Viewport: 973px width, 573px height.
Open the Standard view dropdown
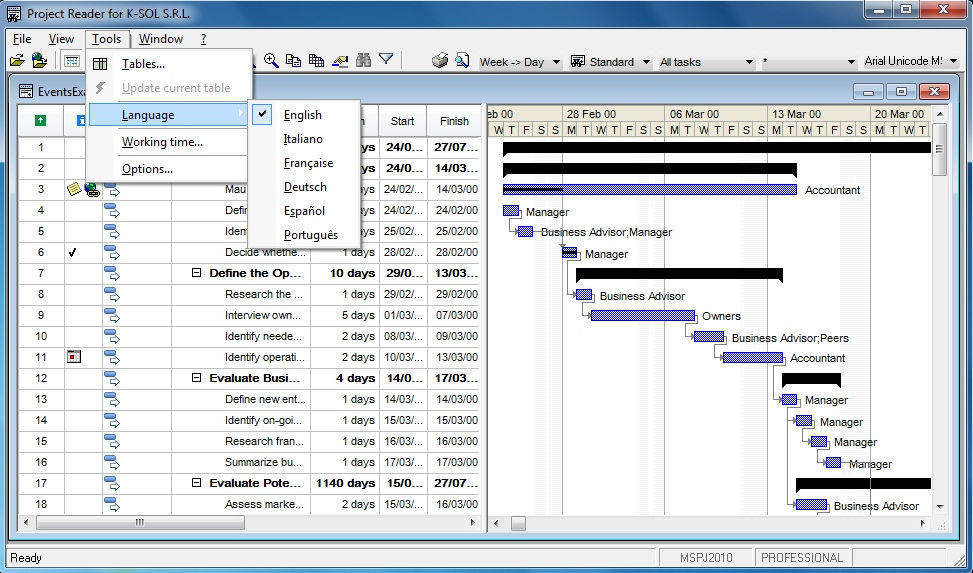646,62
